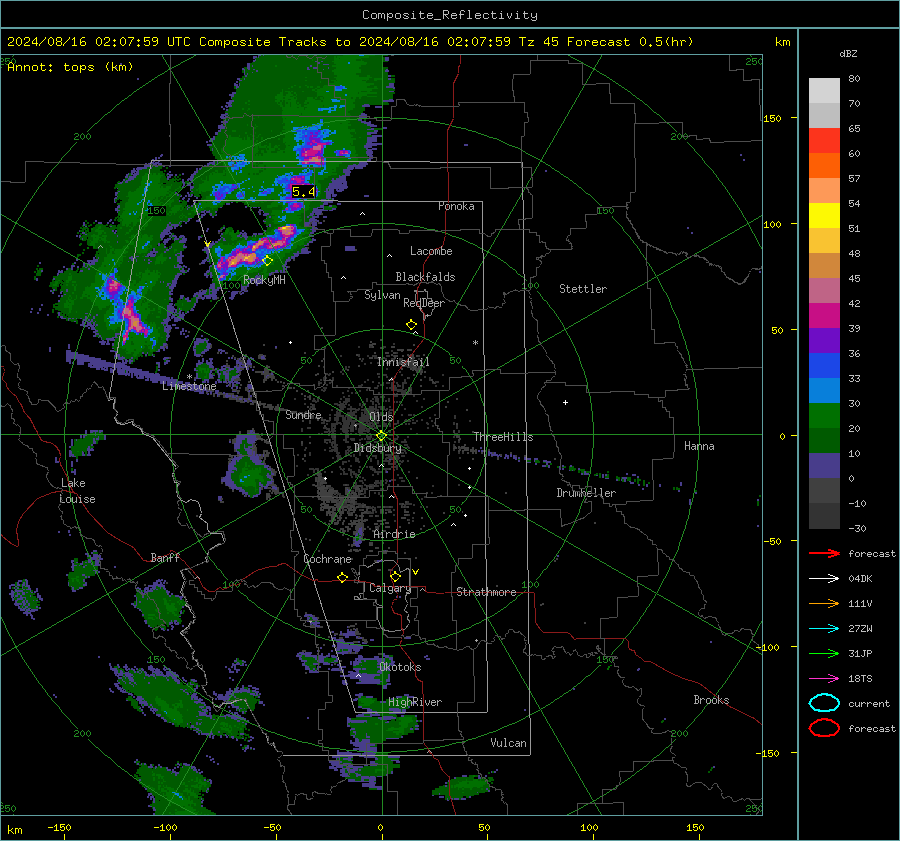Click the Ponoka city label
The width and height of the screenshot is (900, 841).
(456, 206)
